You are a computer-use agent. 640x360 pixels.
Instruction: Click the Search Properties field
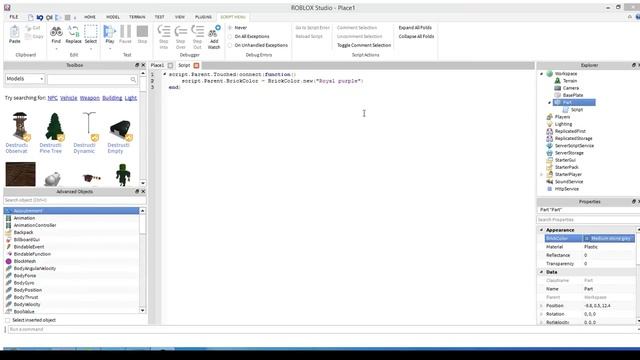click(x=588, y=220)
